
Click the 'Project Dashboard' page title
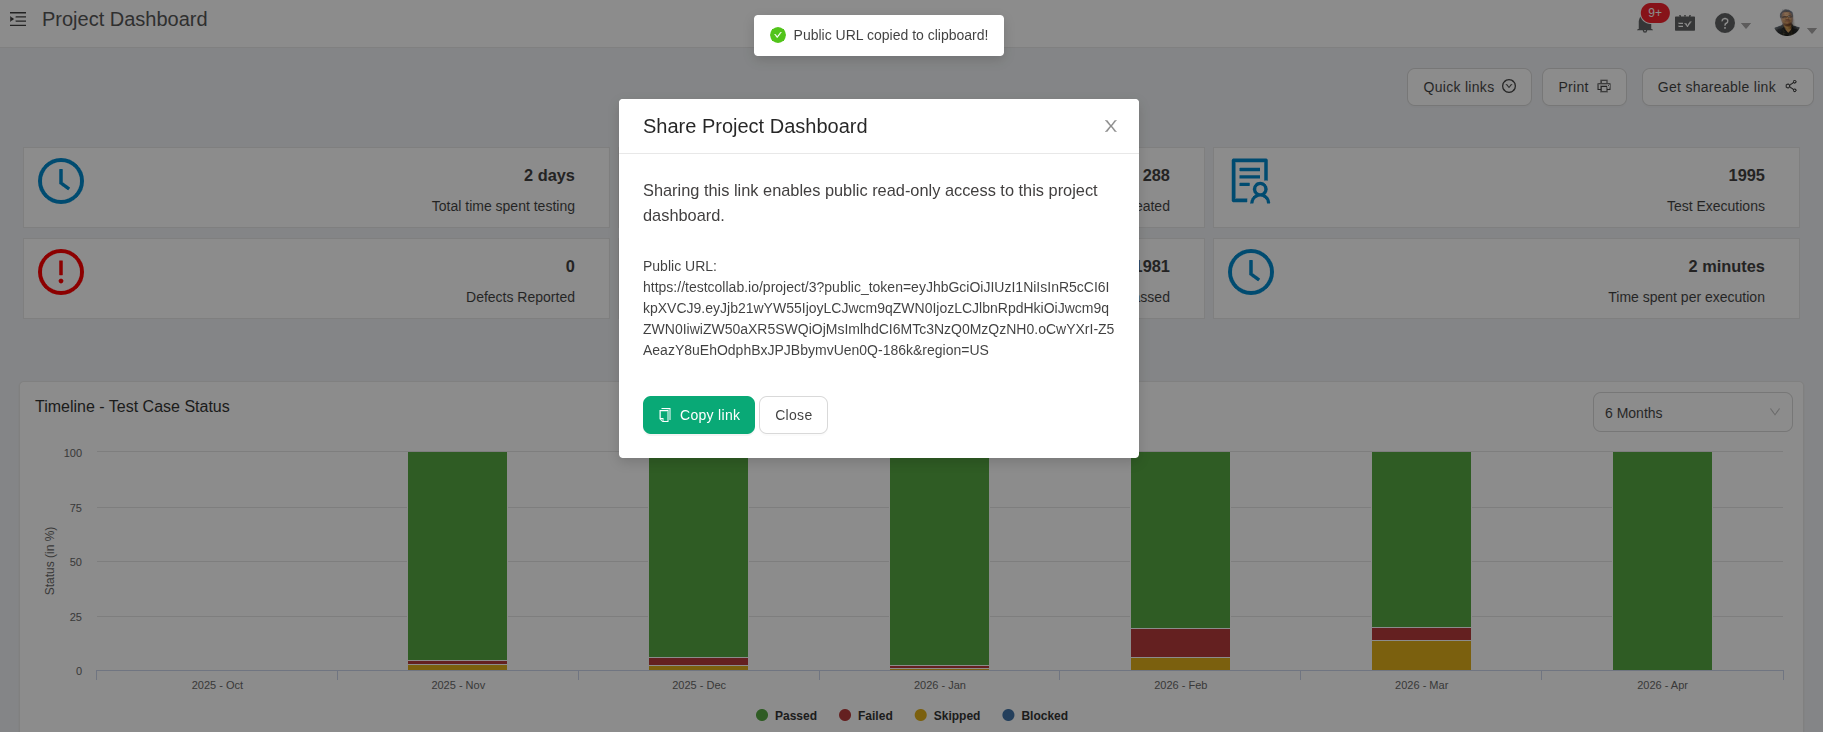[x=124, y=19]
